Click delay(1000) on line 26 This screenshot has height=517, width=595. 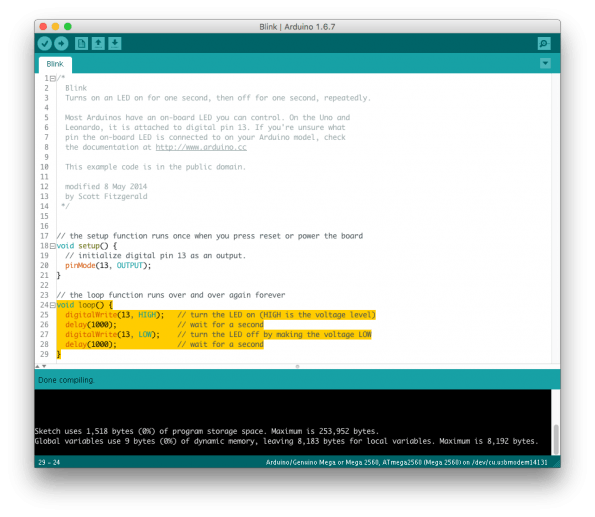pos(91,325)
